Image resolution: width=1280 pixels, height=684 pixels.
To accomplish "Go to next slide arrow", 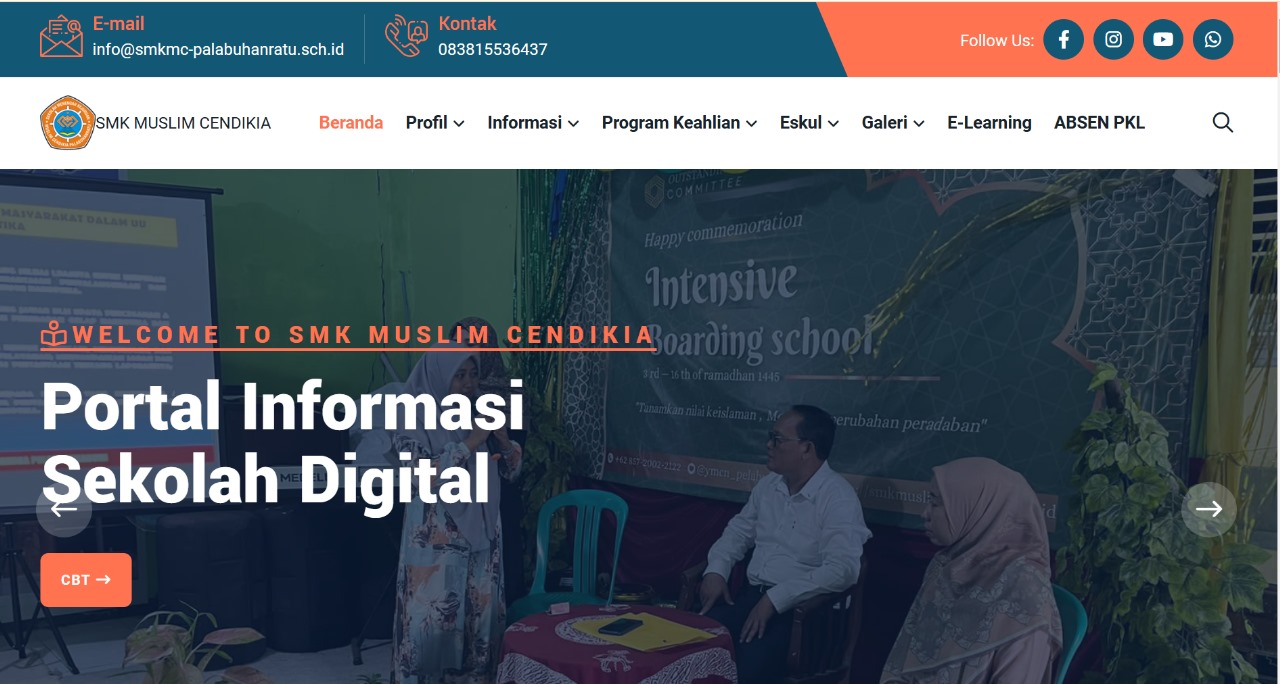I will 1209,509.
